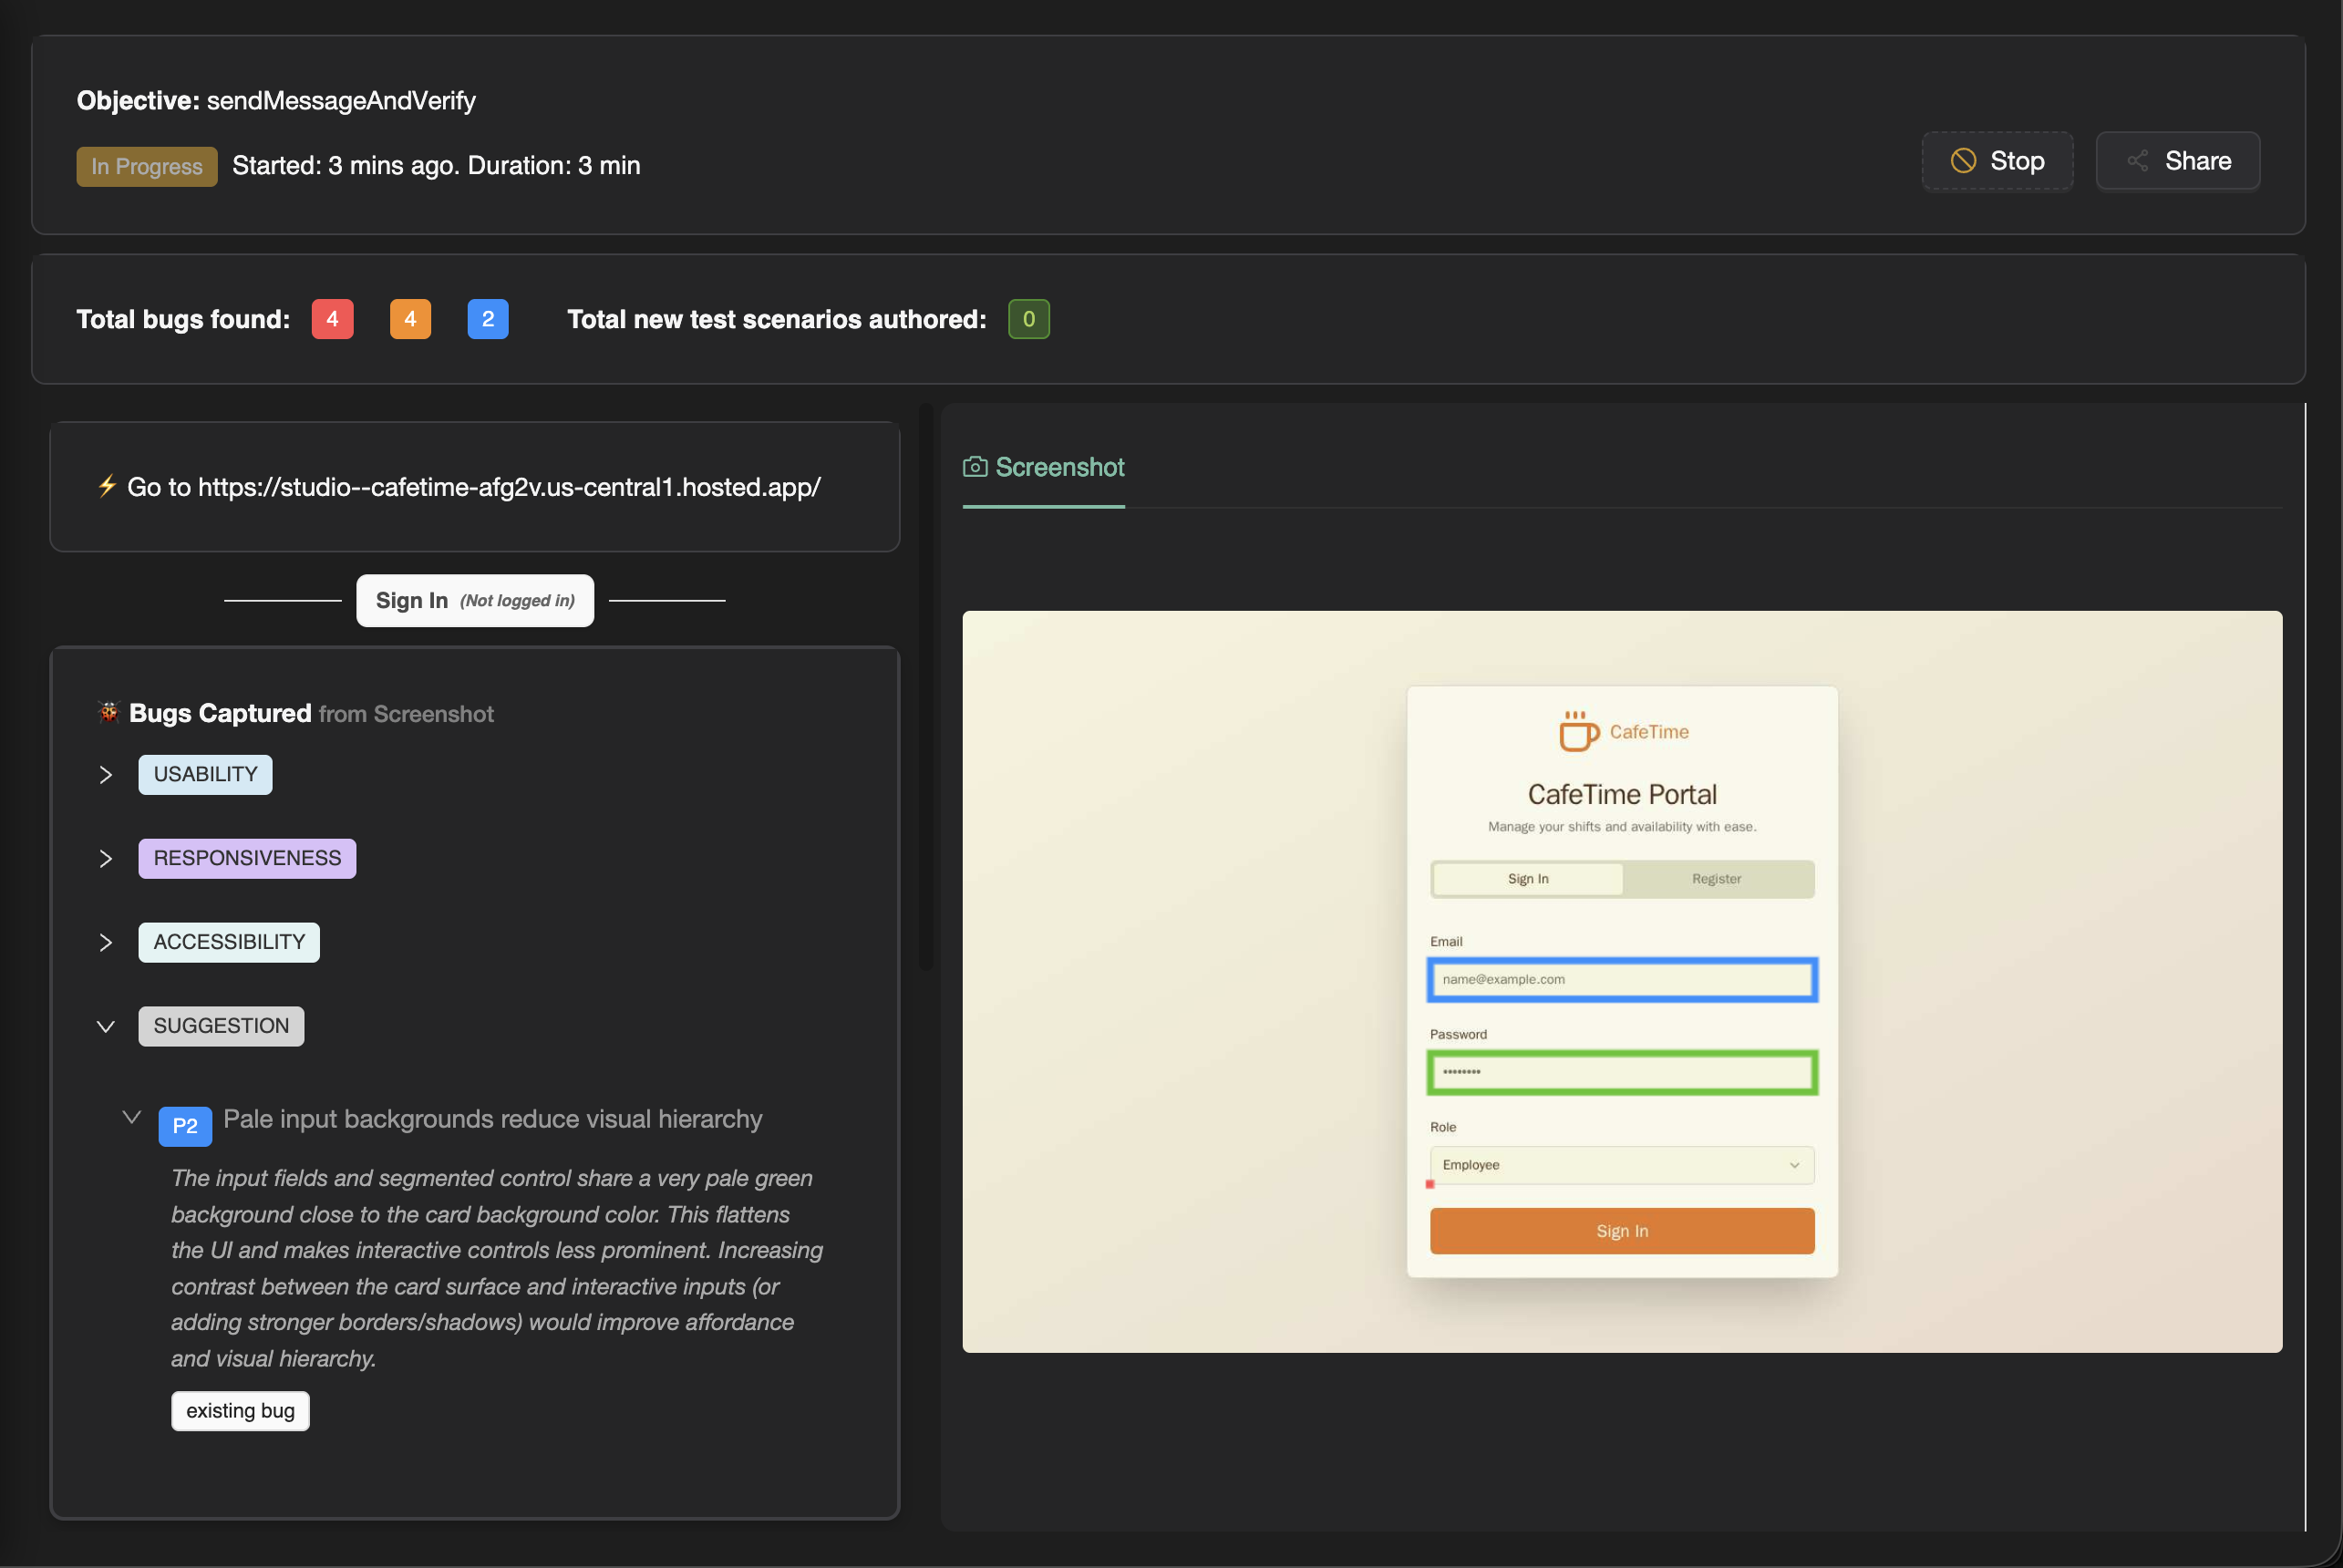Click the red critical bug count badge
The image size is (2343, 1568).
click(x=332, y=319)
